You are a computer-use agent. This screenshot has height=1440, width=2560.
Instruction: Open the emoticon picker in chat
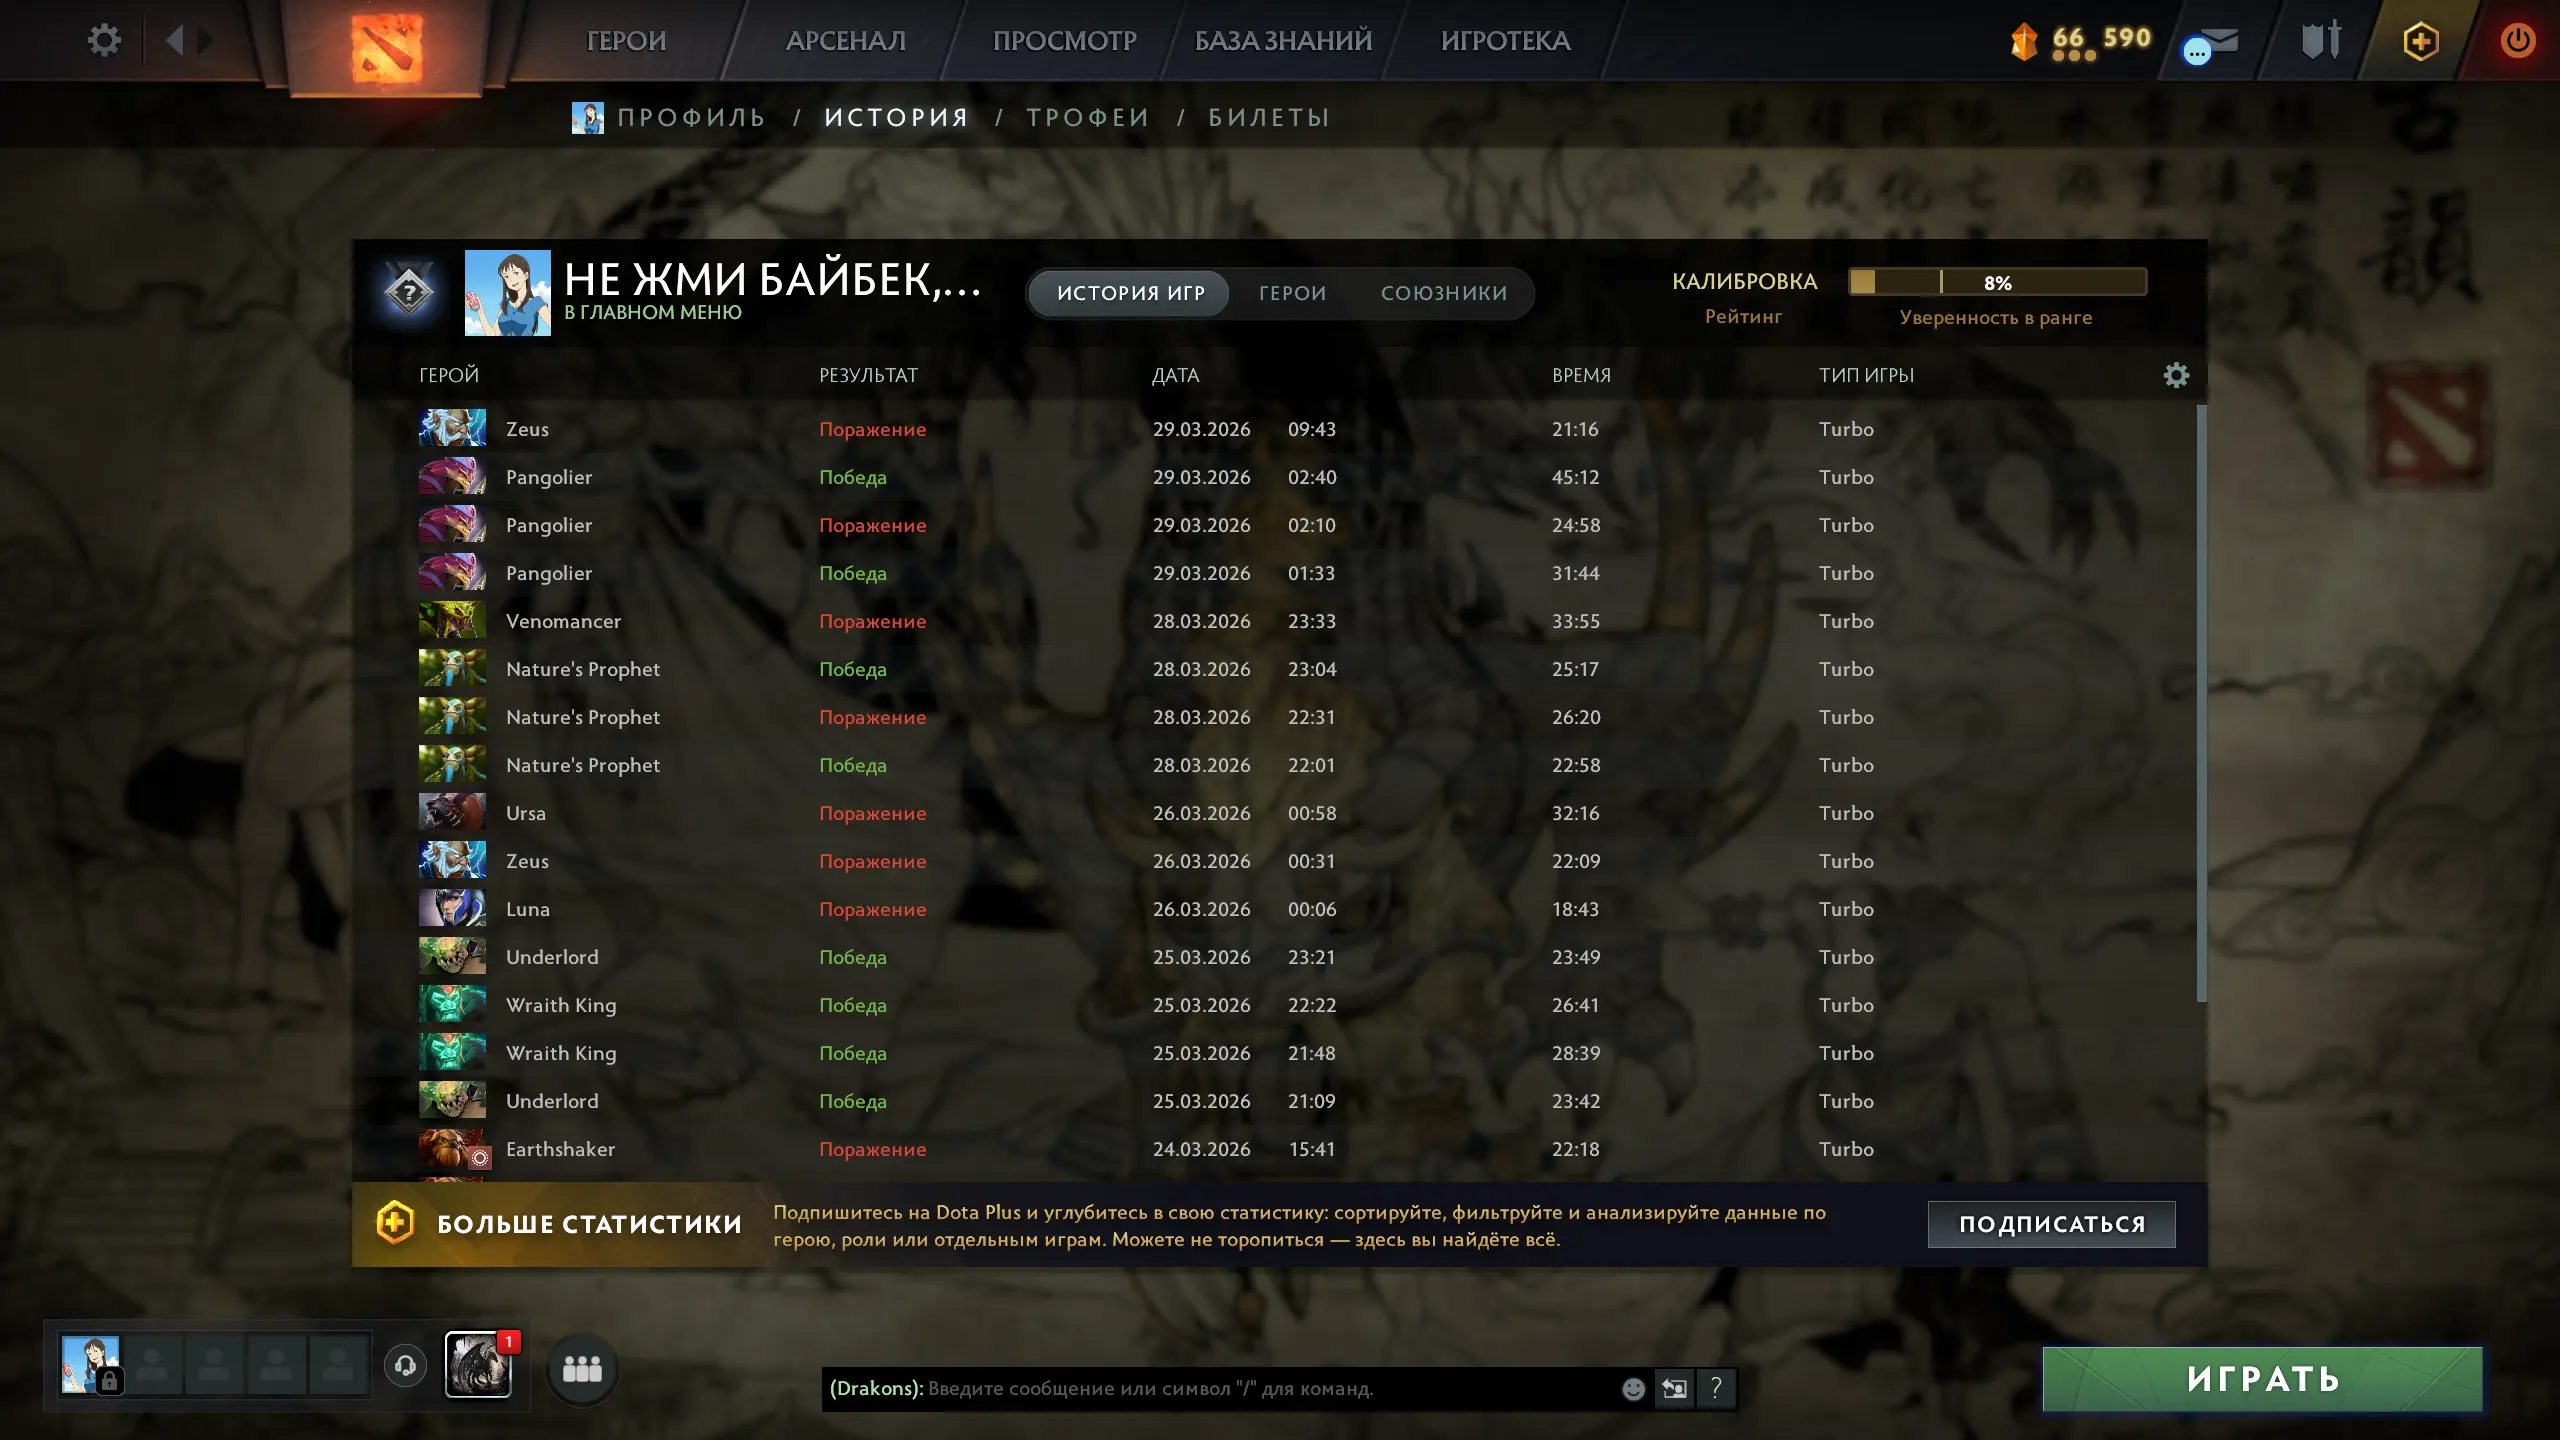(x=1633, y=1389)
